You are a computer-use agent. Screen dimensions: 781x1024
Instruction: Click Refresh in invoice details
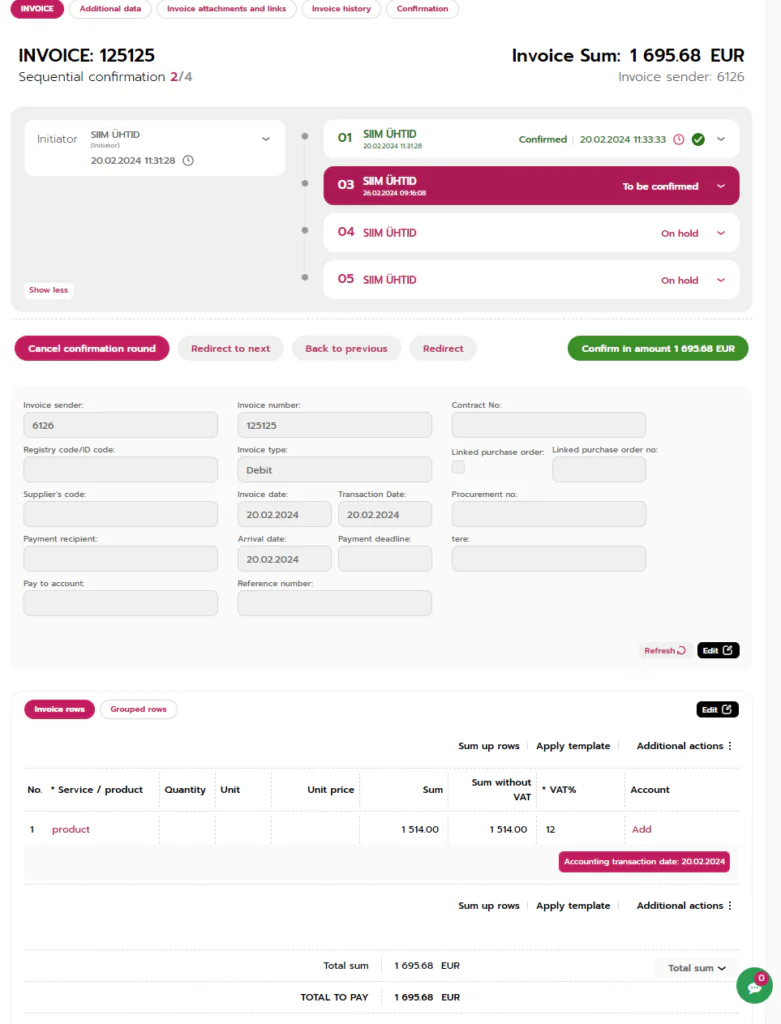coord(665,650)
